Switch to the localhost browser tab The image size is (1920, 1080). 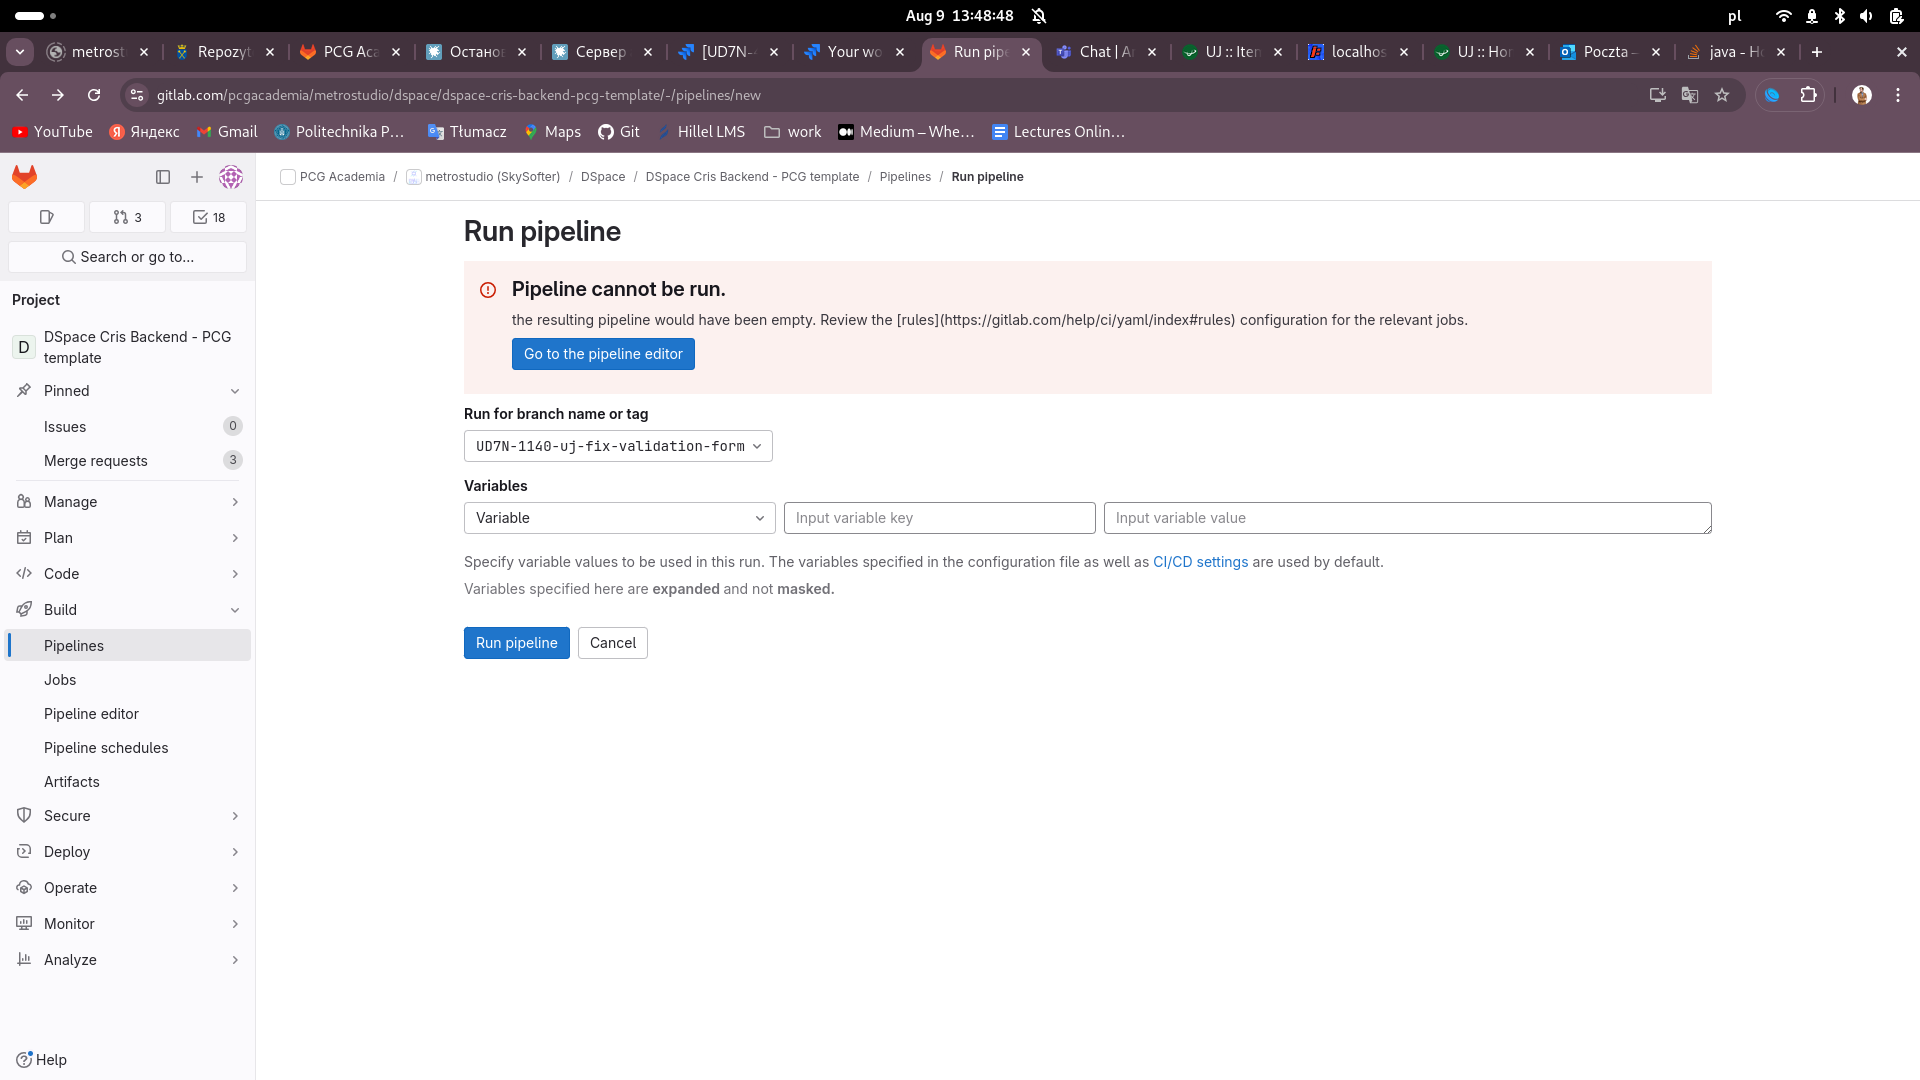coord(1357,52)
